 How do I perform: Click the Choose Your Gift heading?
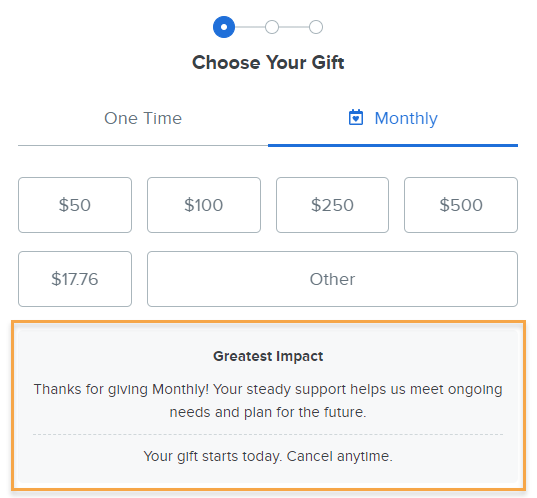tap(268, 62)
